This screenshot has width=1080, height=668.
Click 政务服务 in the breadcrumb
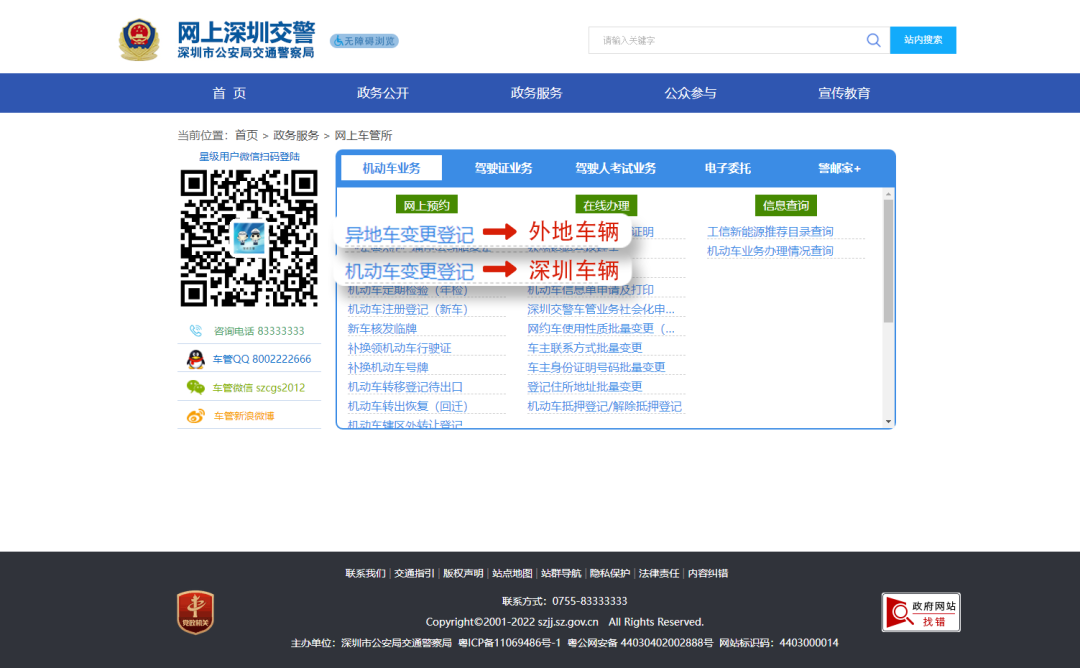[296, 135]
